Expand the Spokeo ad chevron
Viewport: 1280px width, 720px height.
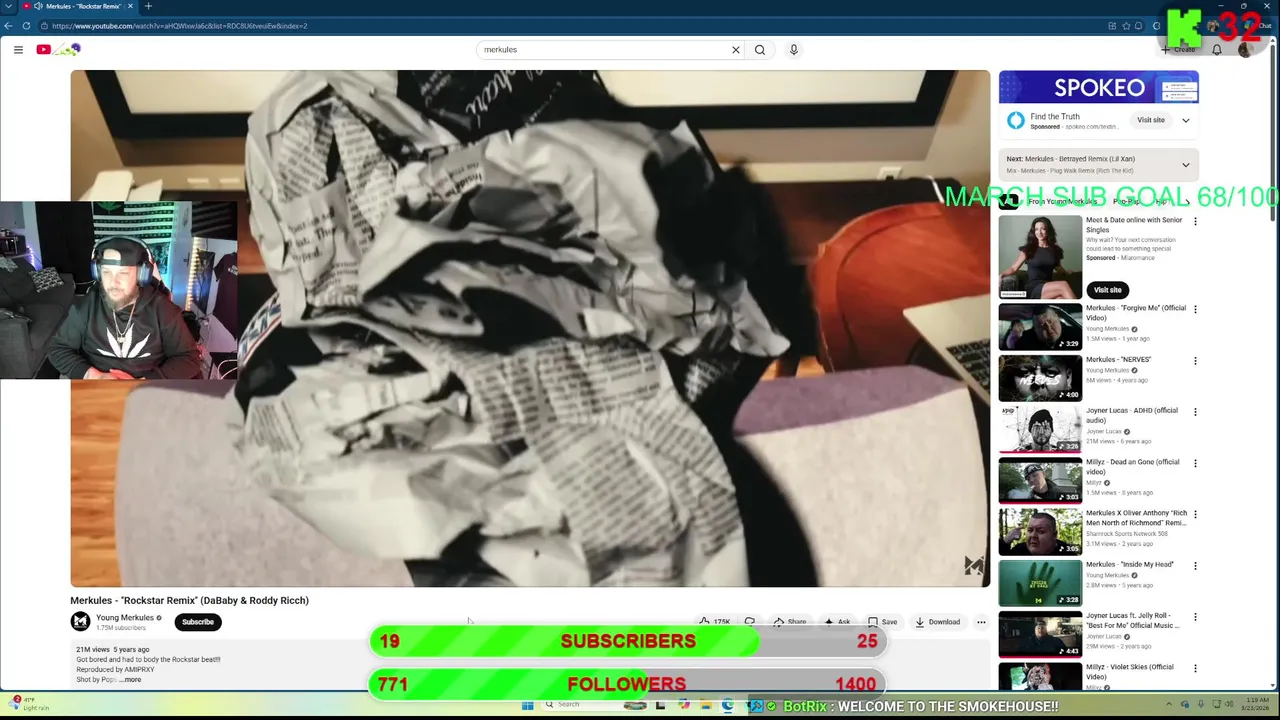pyautogui.click(x=1186, y=120)
